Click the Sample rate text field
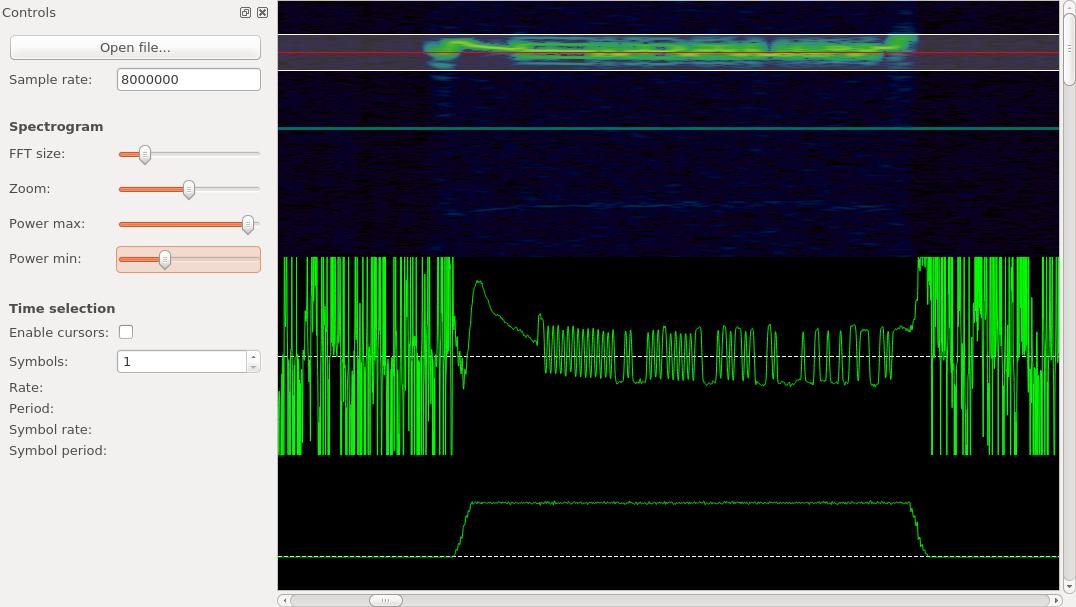 click(188, 79)
